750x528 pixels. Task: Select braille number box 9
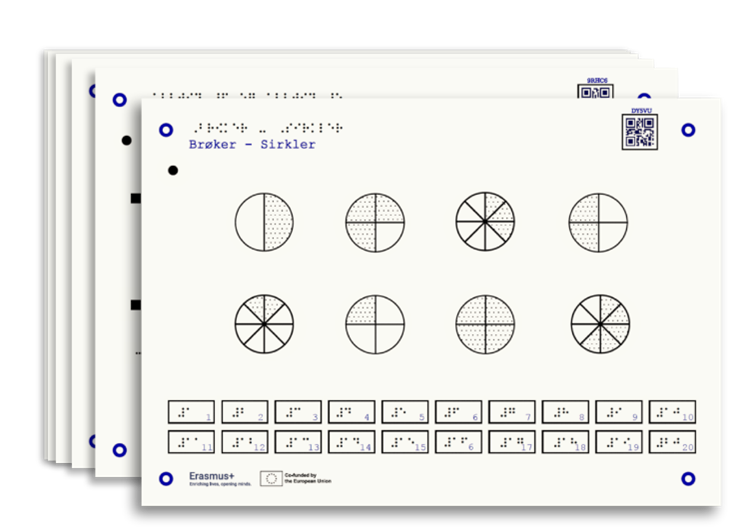click(619, 412)
